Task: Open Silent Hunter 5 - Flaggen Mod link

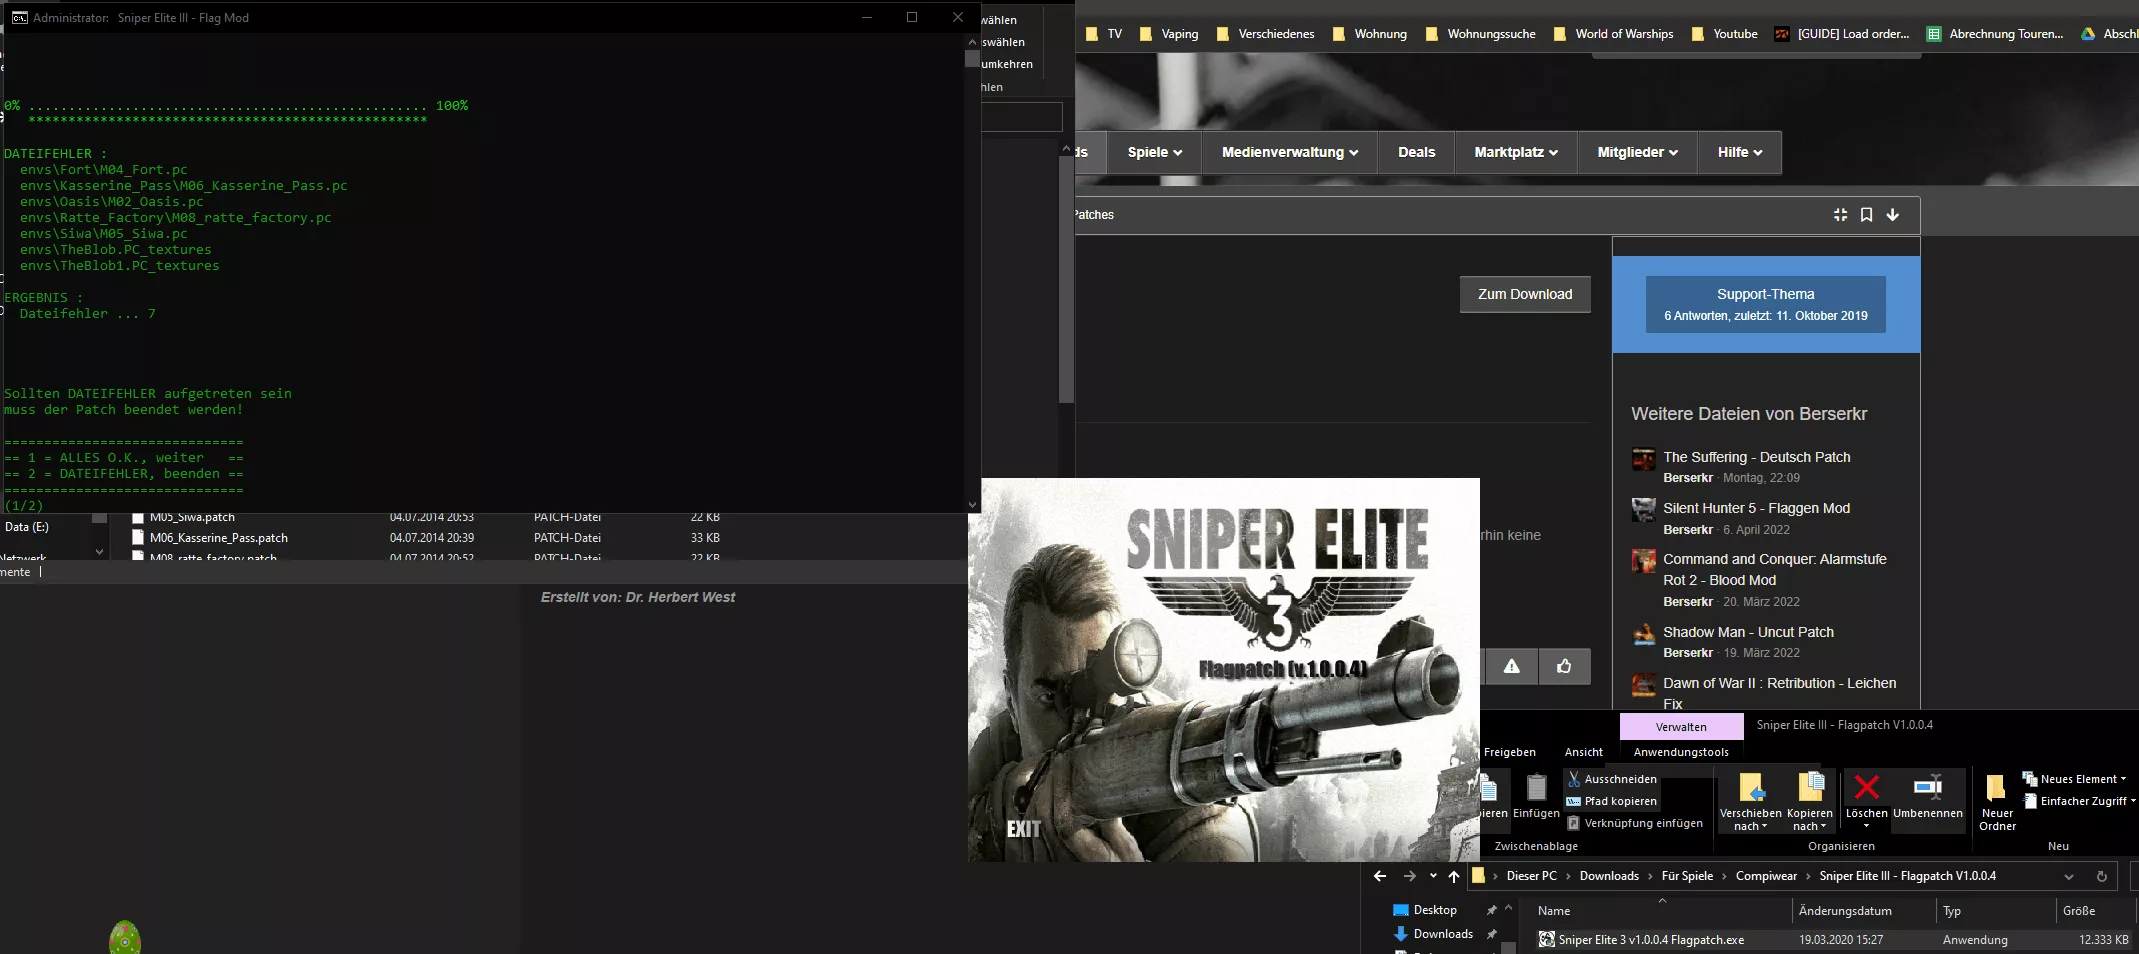Action: point(1756,508)
